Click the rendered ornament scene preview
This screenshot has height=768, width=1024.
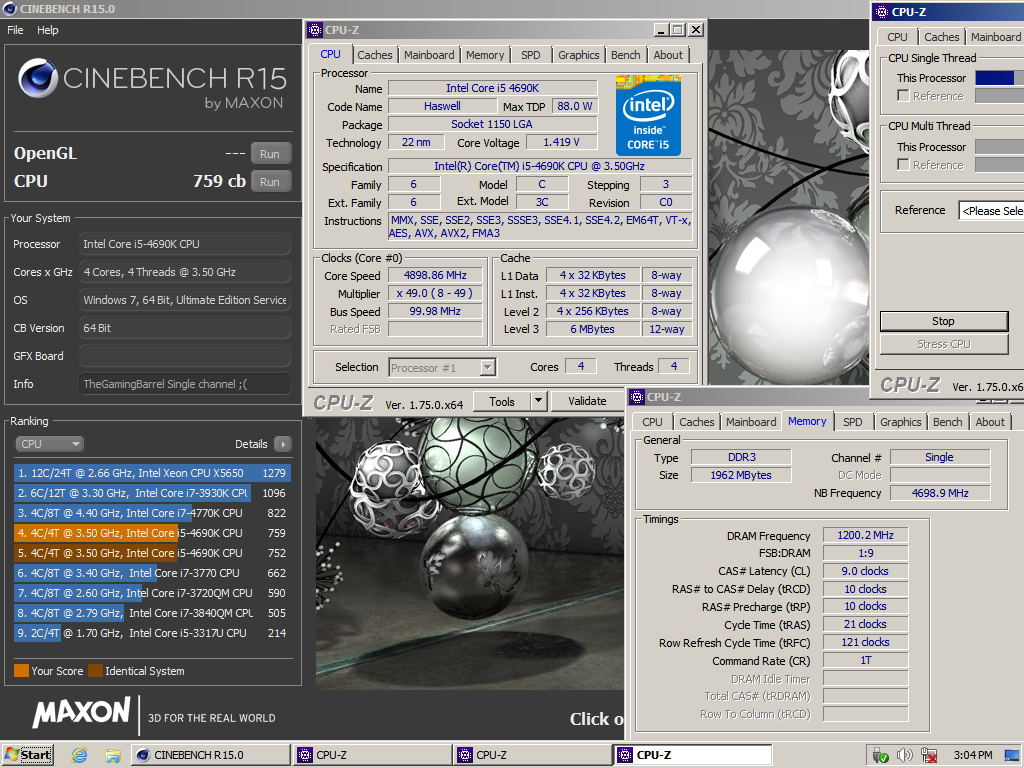click(470, 554)
